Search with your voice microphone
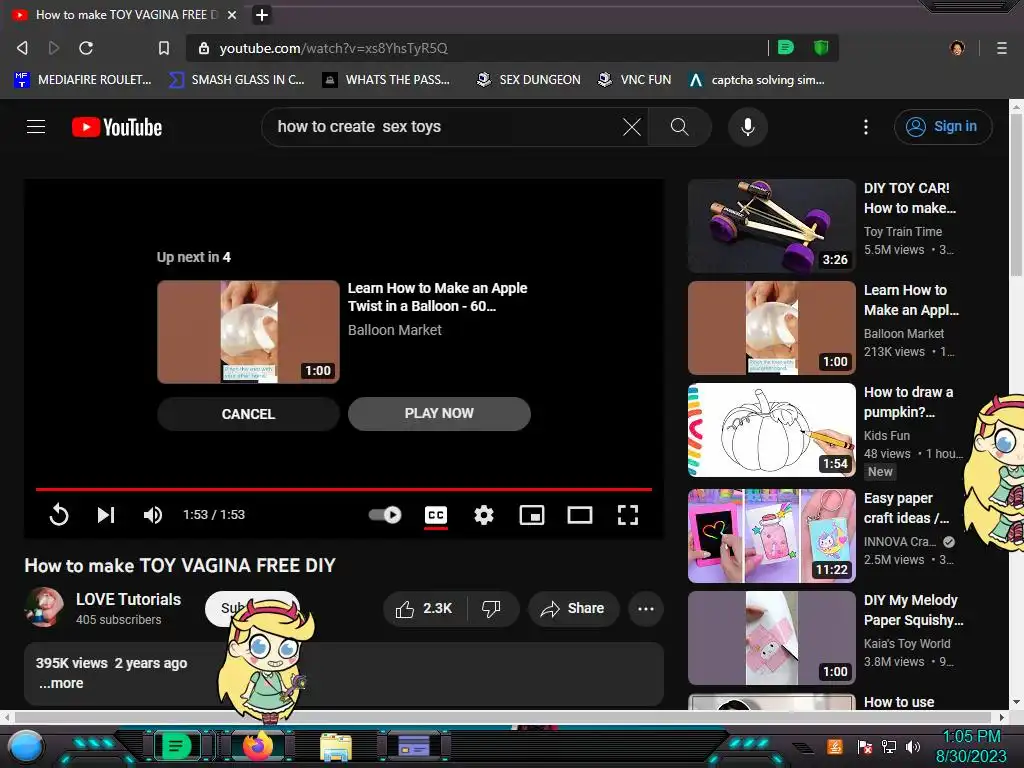The height and width of the screenshot is (768, 1024). point(748,127)
